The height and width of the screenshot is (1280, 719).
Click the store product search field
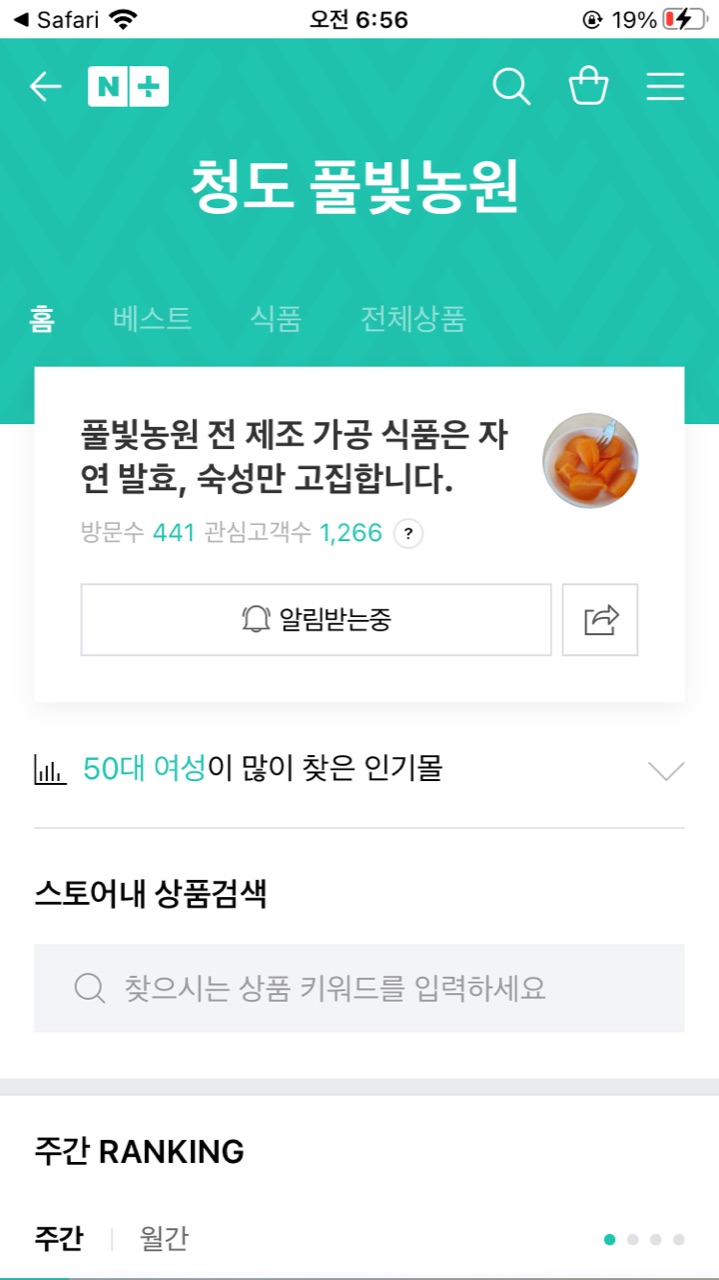(x=359, y=988)
